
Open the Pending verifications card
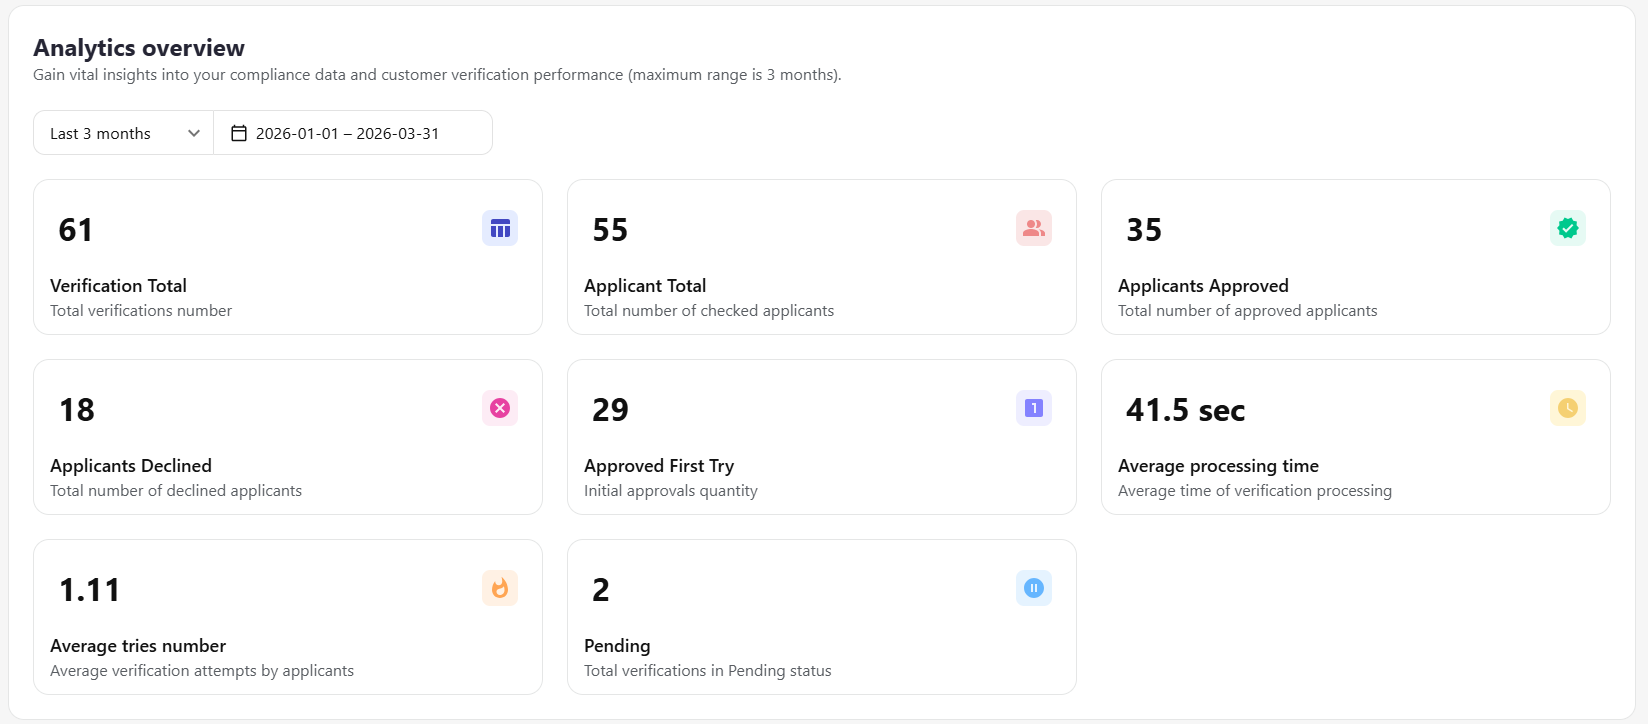click(x=822, y=617)
